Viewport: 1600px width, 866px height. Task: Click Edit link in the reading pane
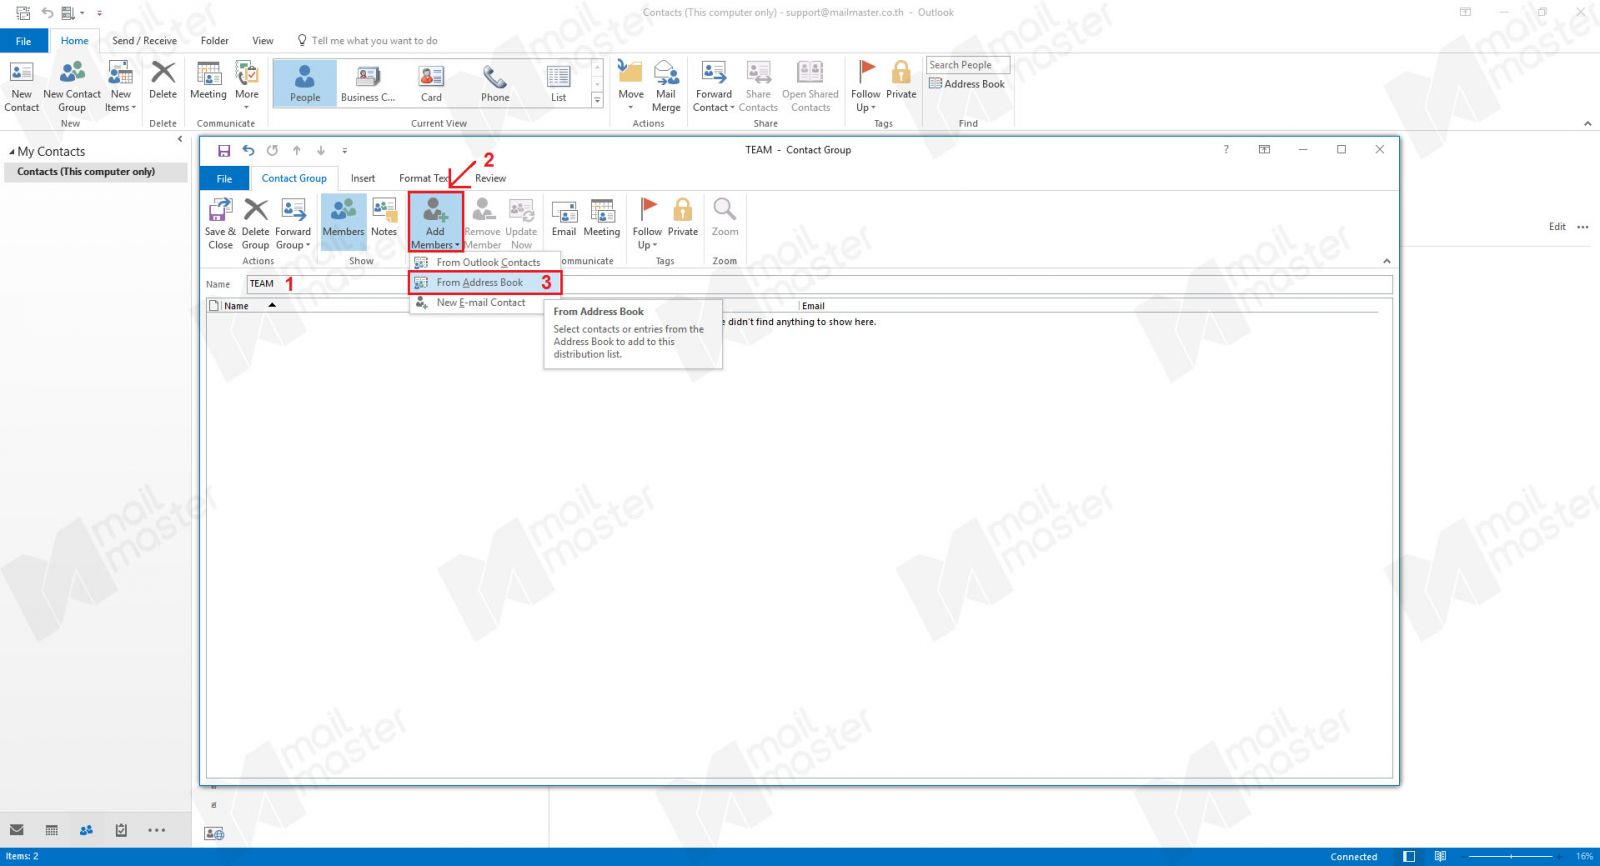1557,227
